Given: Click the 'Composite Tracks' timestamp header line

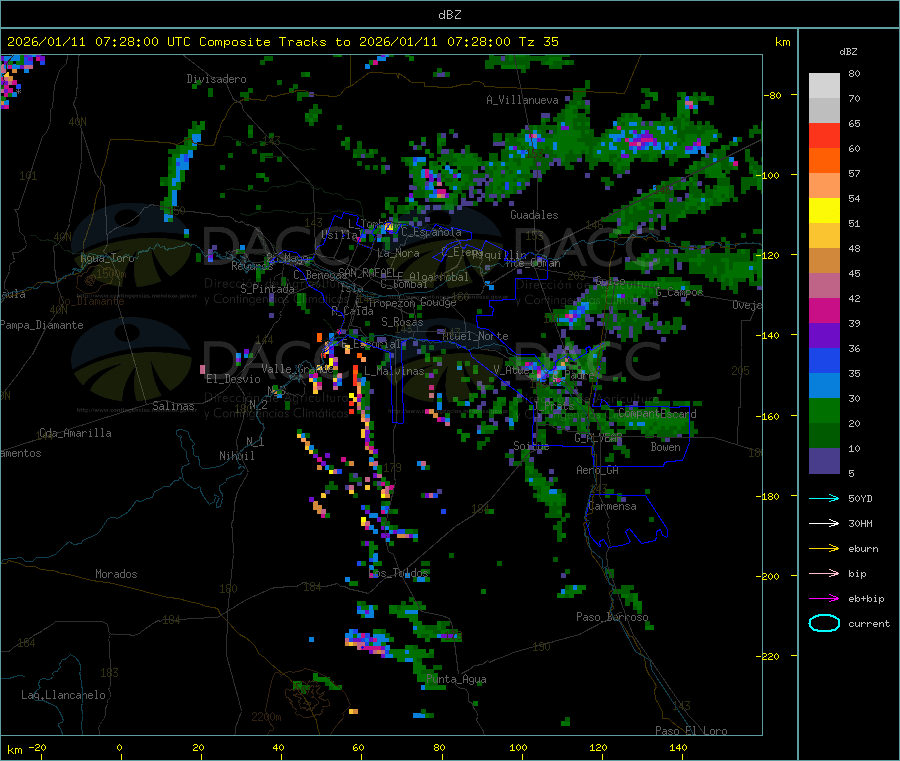Looking at the screenshot, I should pyautogui.click(x=282, y=42).
